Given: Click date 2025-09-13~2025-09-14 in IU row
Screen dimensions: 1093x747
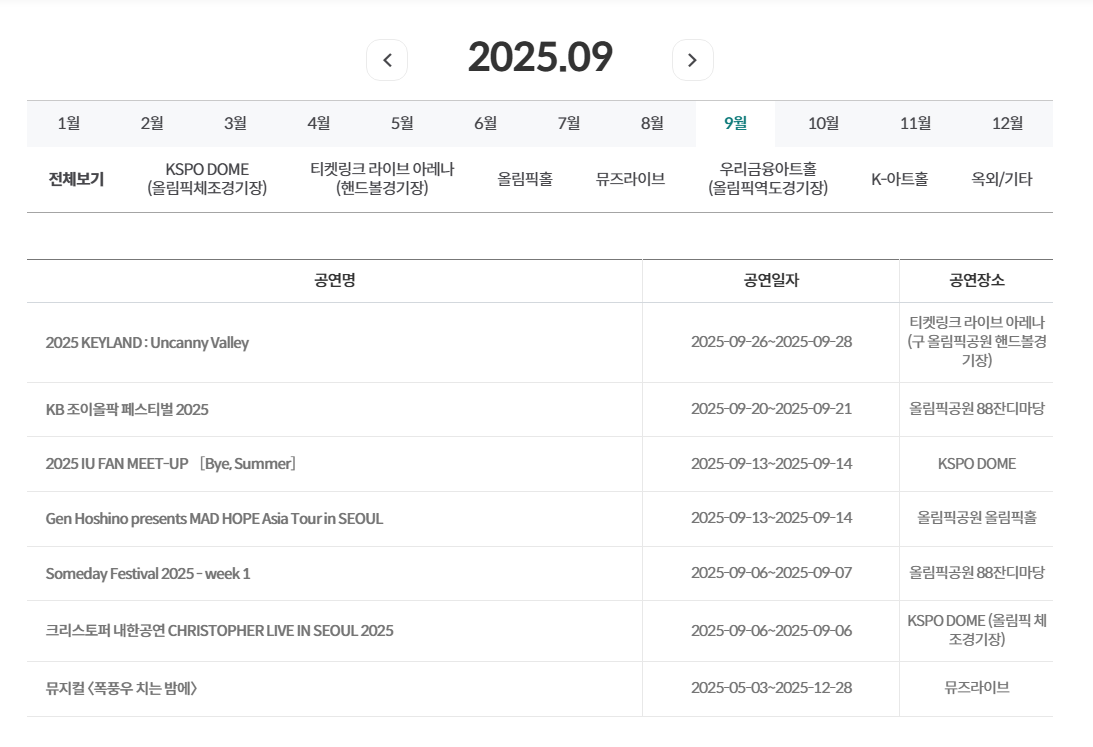Looking at the screenshot, I should click(772, 464).
